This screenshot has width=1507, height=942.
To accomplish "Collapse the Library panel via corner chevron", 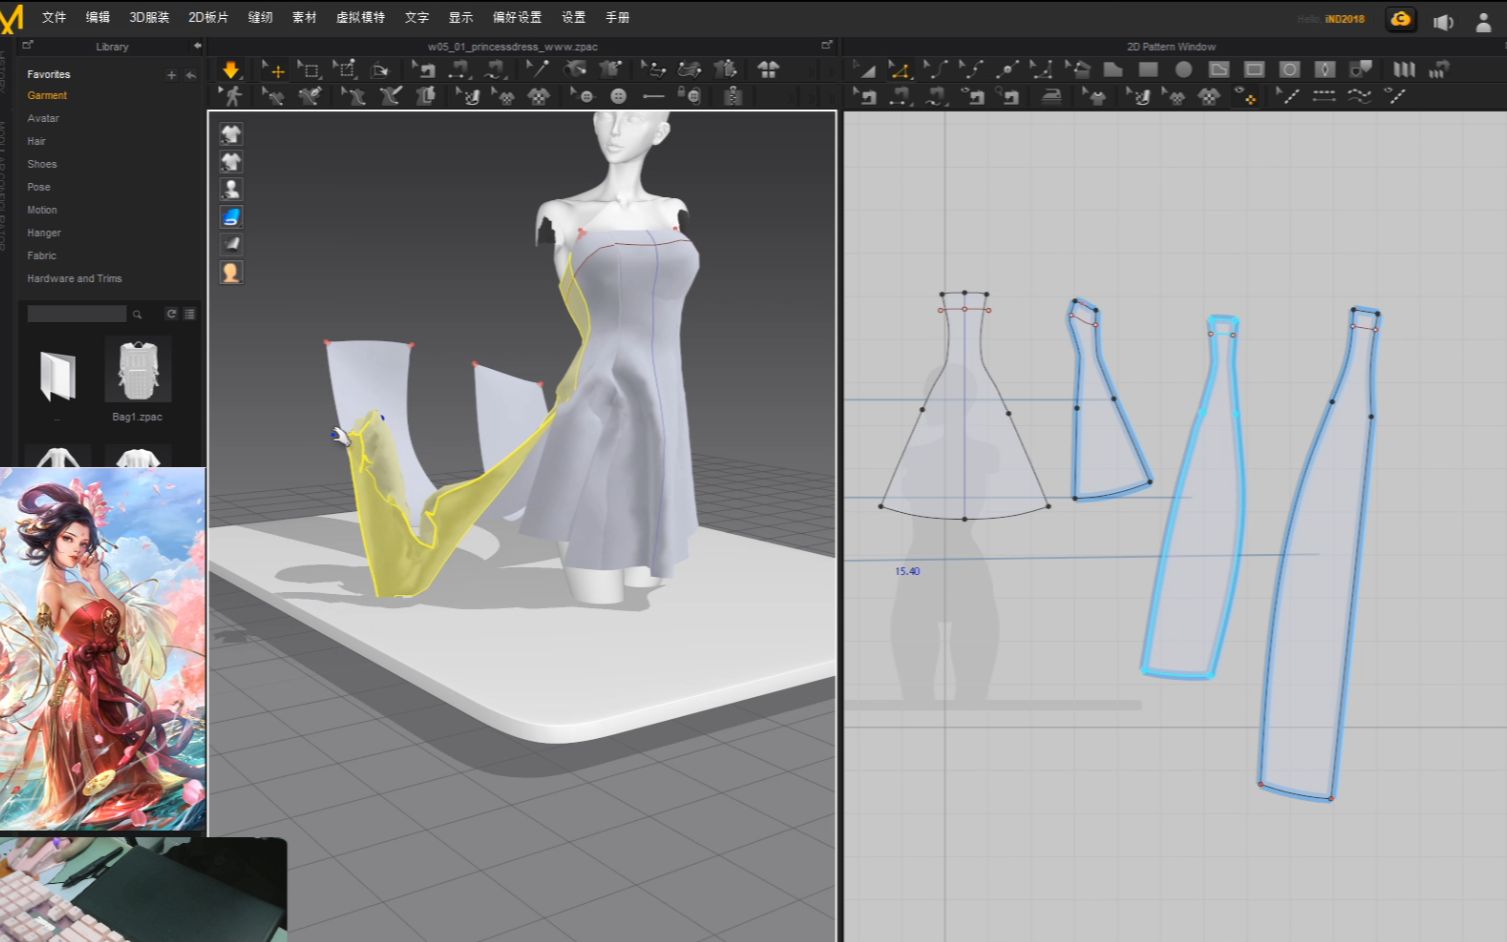I will [197, 46].
